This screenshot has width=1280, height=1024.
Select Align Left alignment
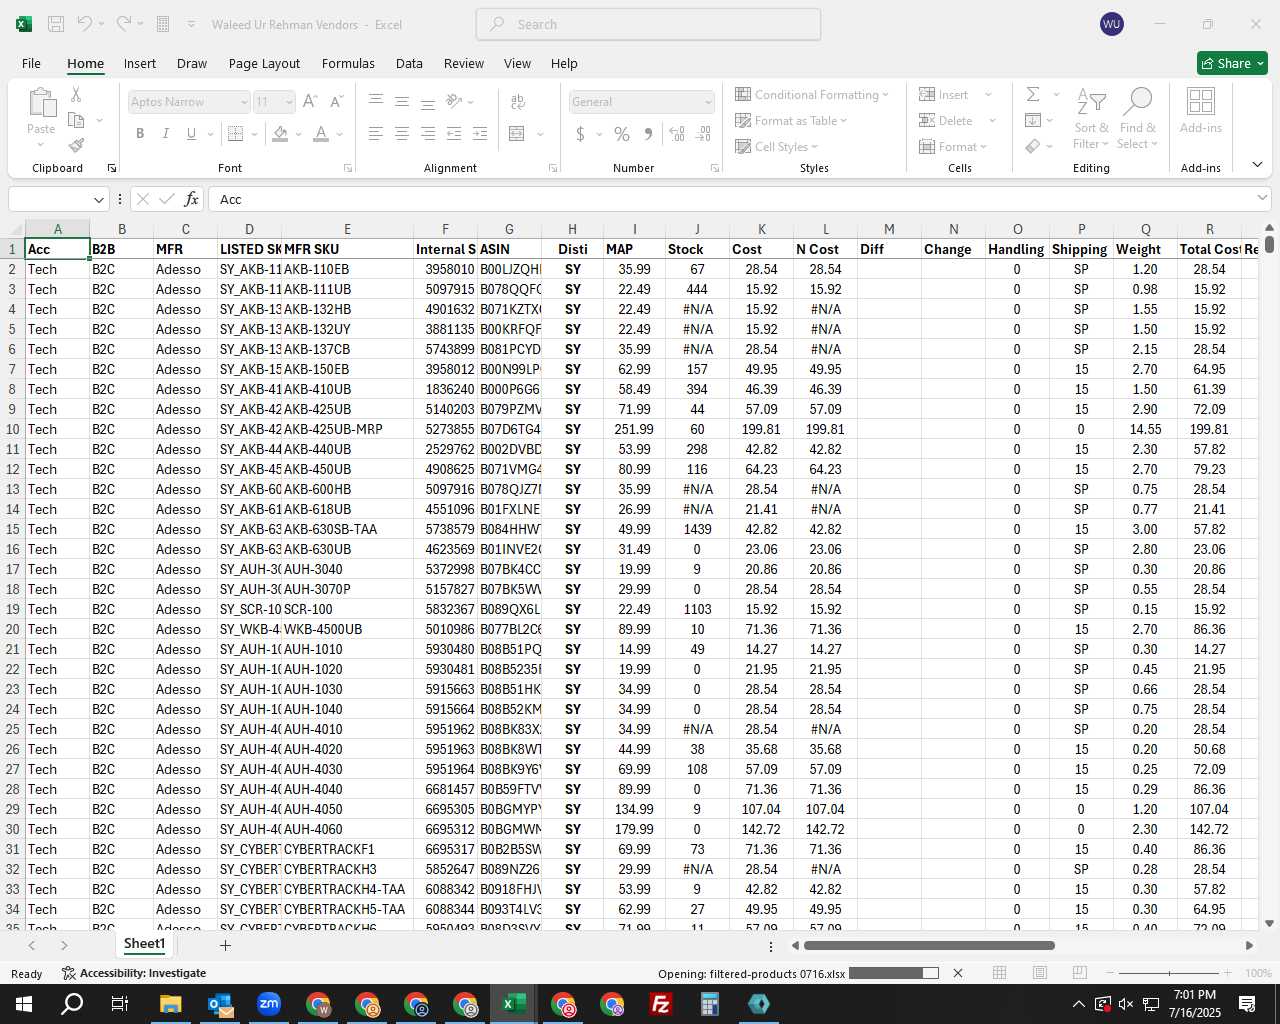coord(376,133)
